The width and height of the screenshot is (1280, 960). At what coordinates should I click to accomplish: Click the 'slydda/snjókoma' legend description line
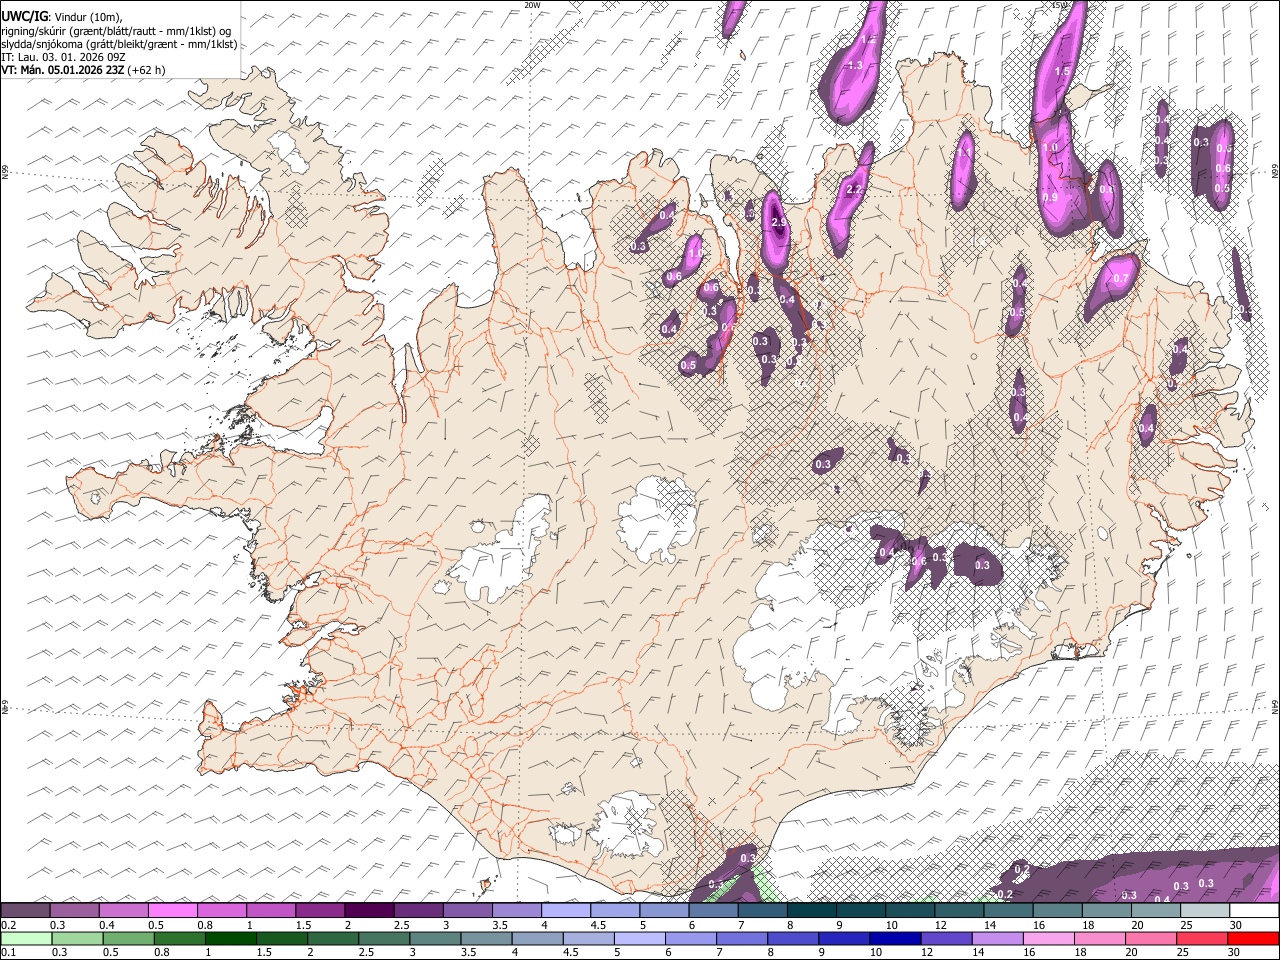(120, 44)
